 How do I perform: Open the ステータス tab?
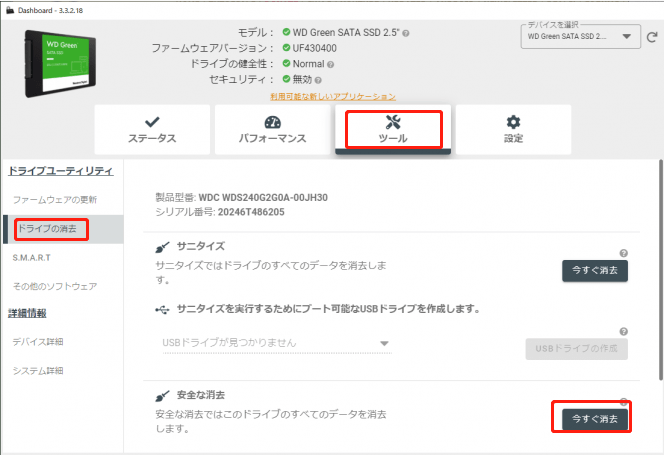click(x=152, y=130)
